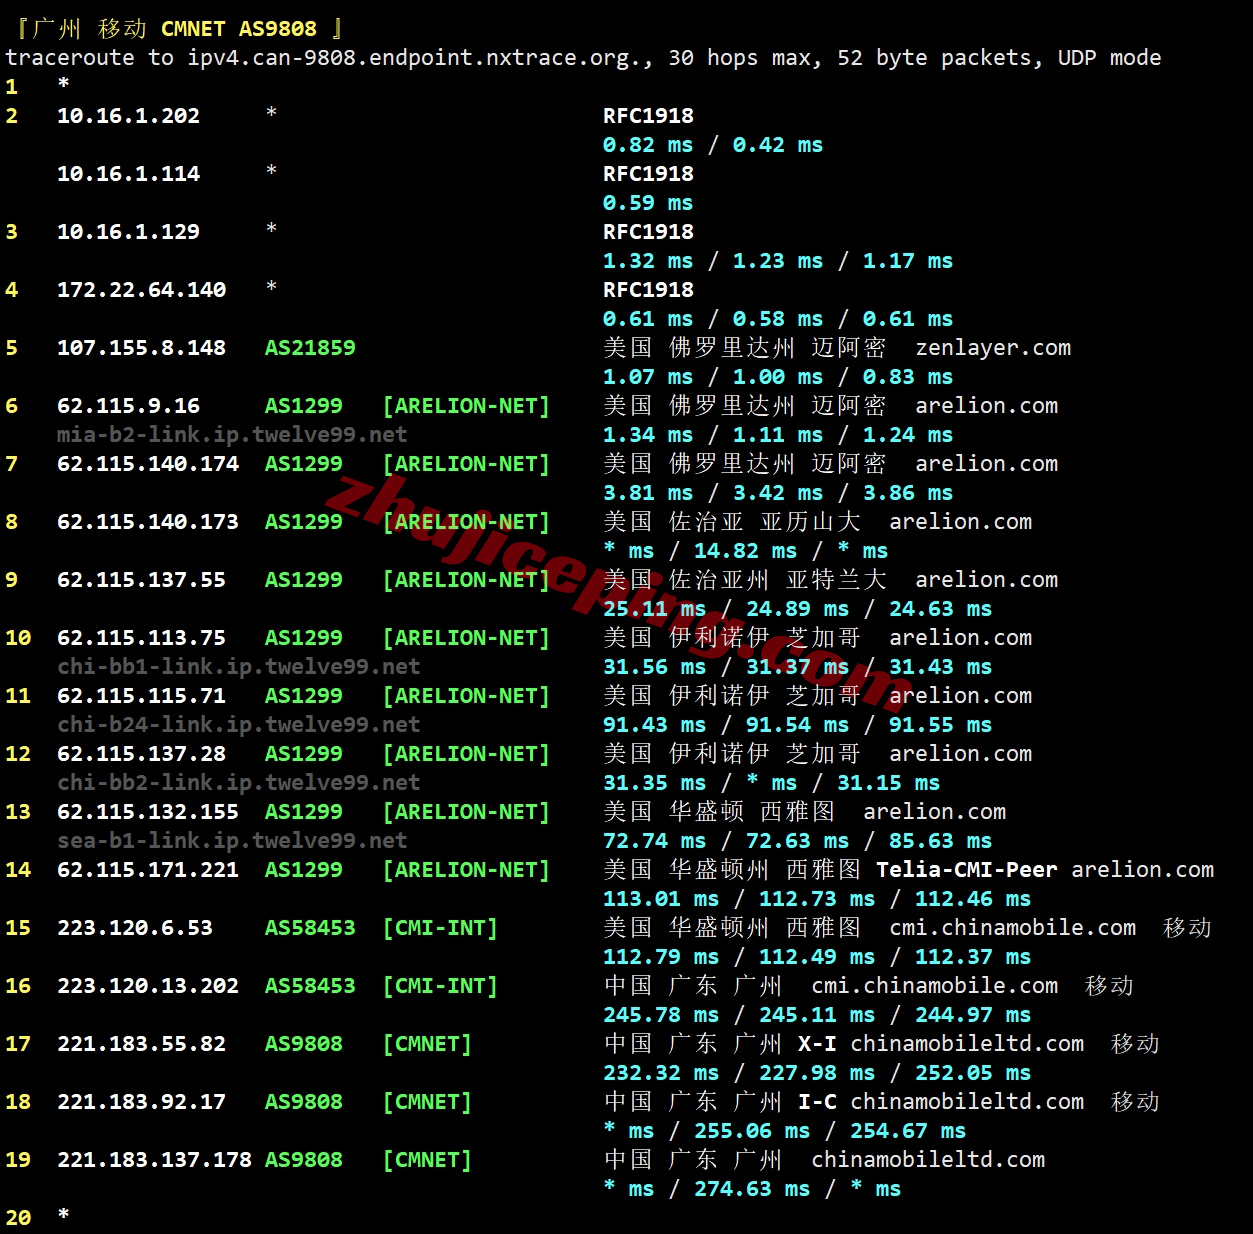Screen dimensions: 1253x1234
Task: Click the IP address 62.115.113.75
Action: click(141, 638)
